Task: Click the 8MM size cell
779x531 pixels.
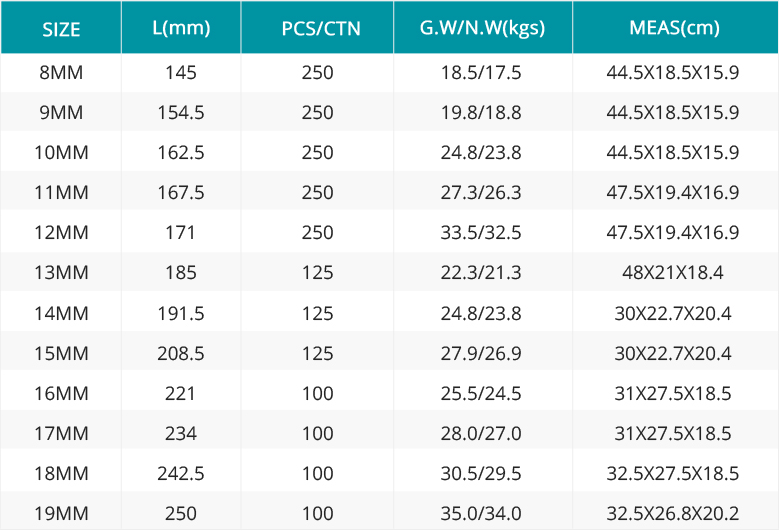Action: 61,73
